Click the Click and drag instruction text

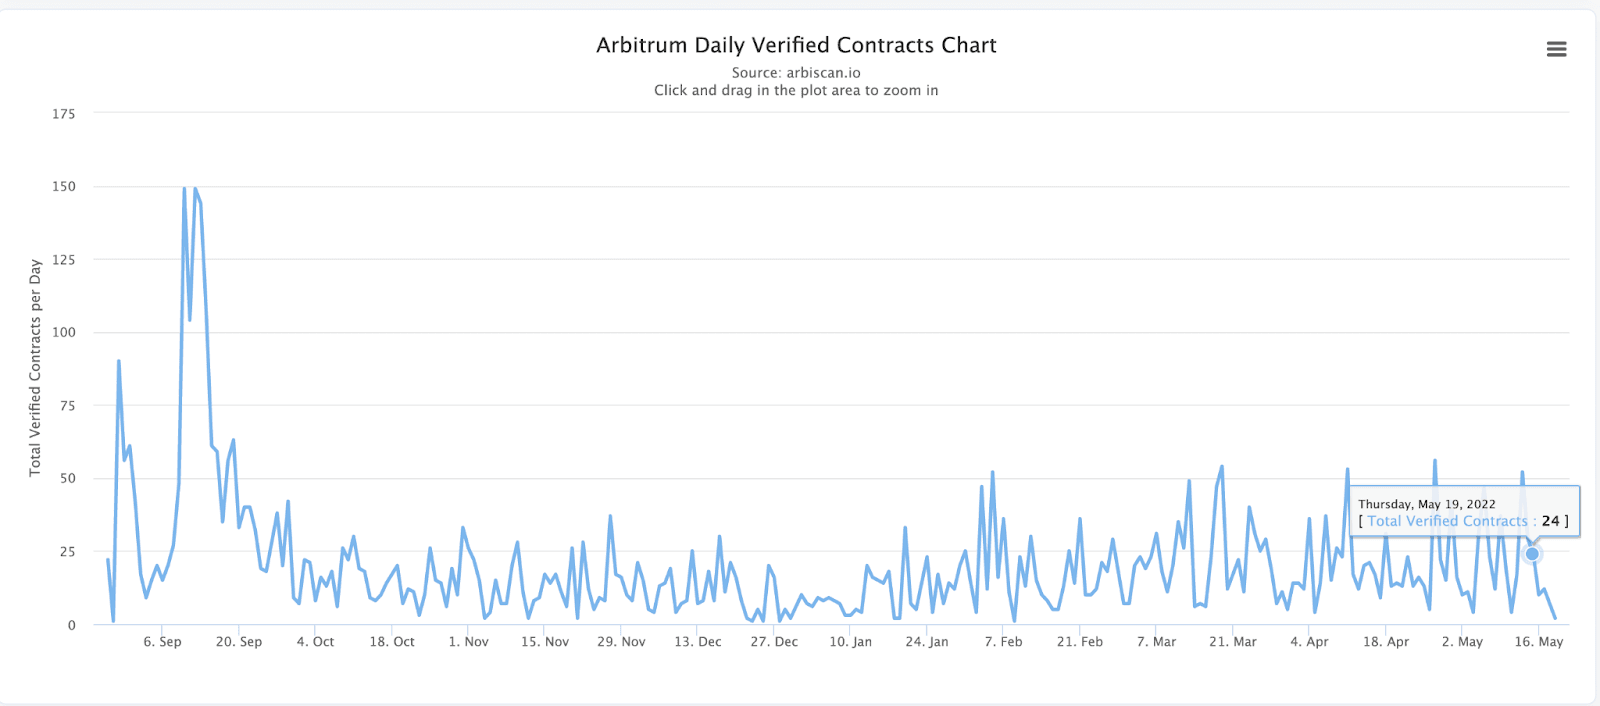795,90
